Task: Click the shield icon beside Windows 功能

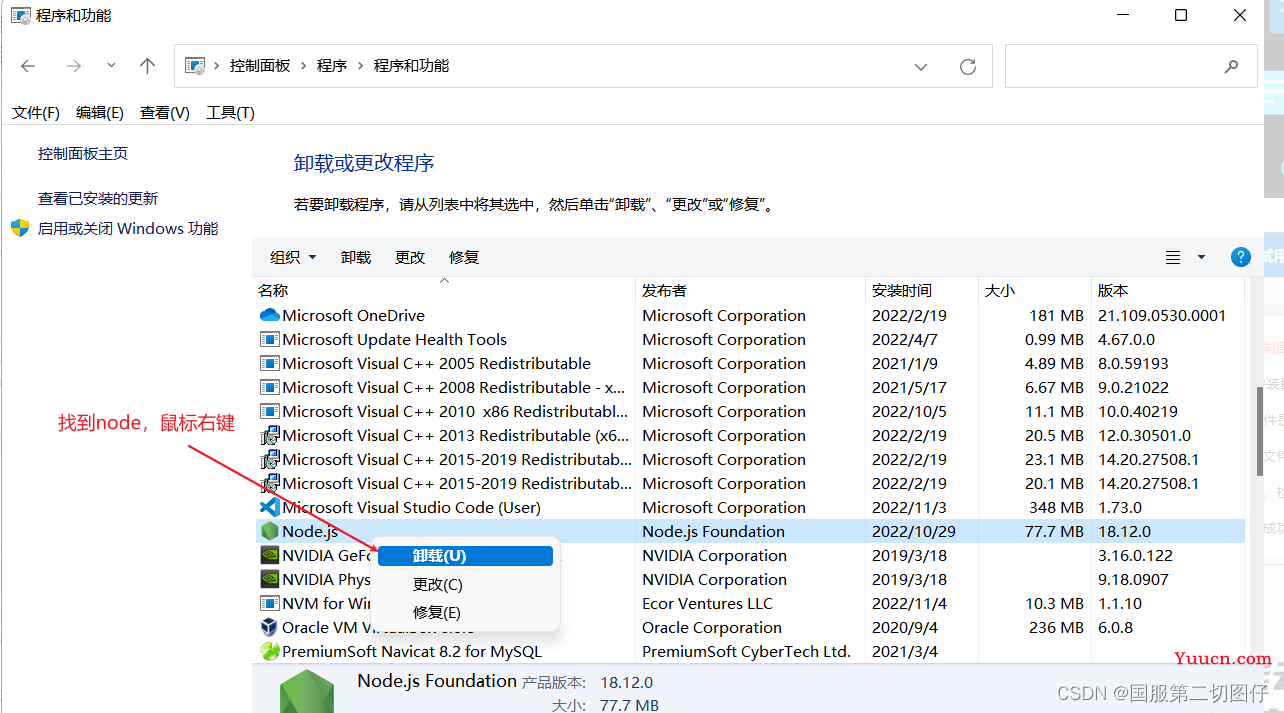Action: point(20,228)
